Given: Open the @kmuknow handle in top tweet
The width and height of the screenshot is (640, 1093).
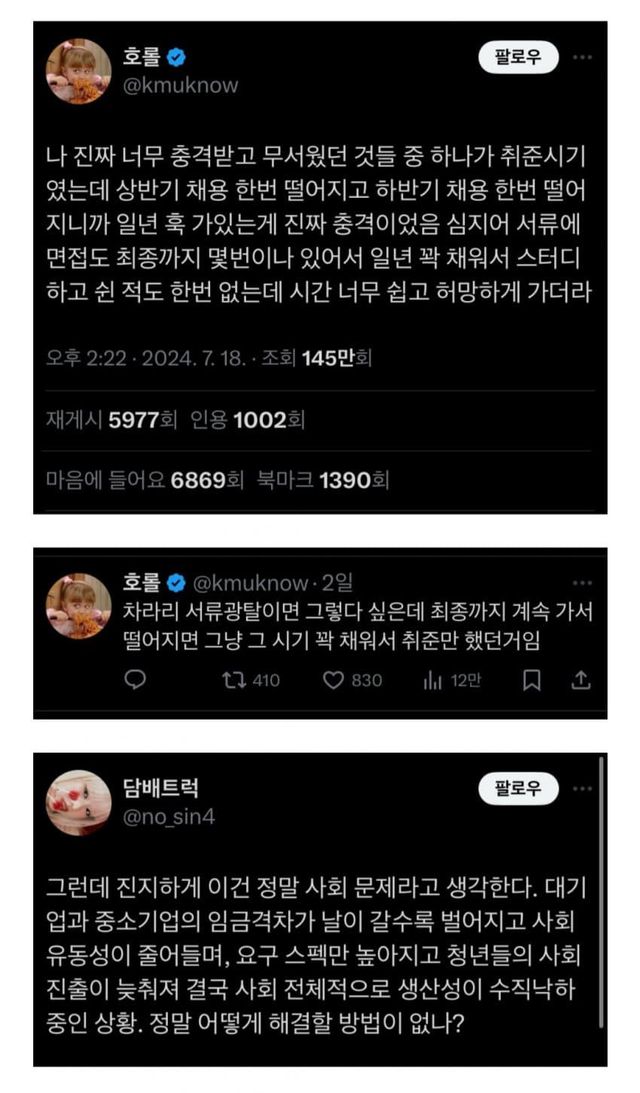Looking at the screenshot, I should point(181,85).
